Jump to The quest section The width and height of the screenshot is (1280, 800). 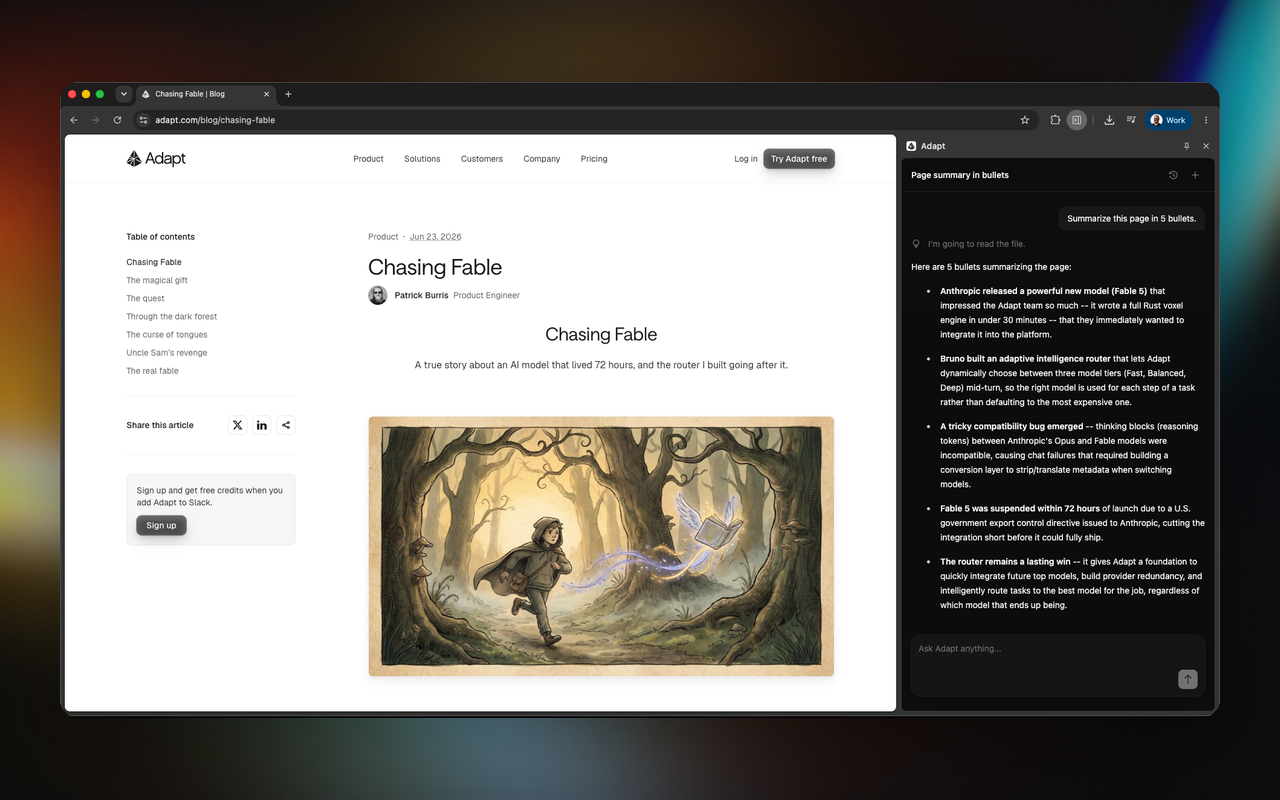click(x=145, y=298)
